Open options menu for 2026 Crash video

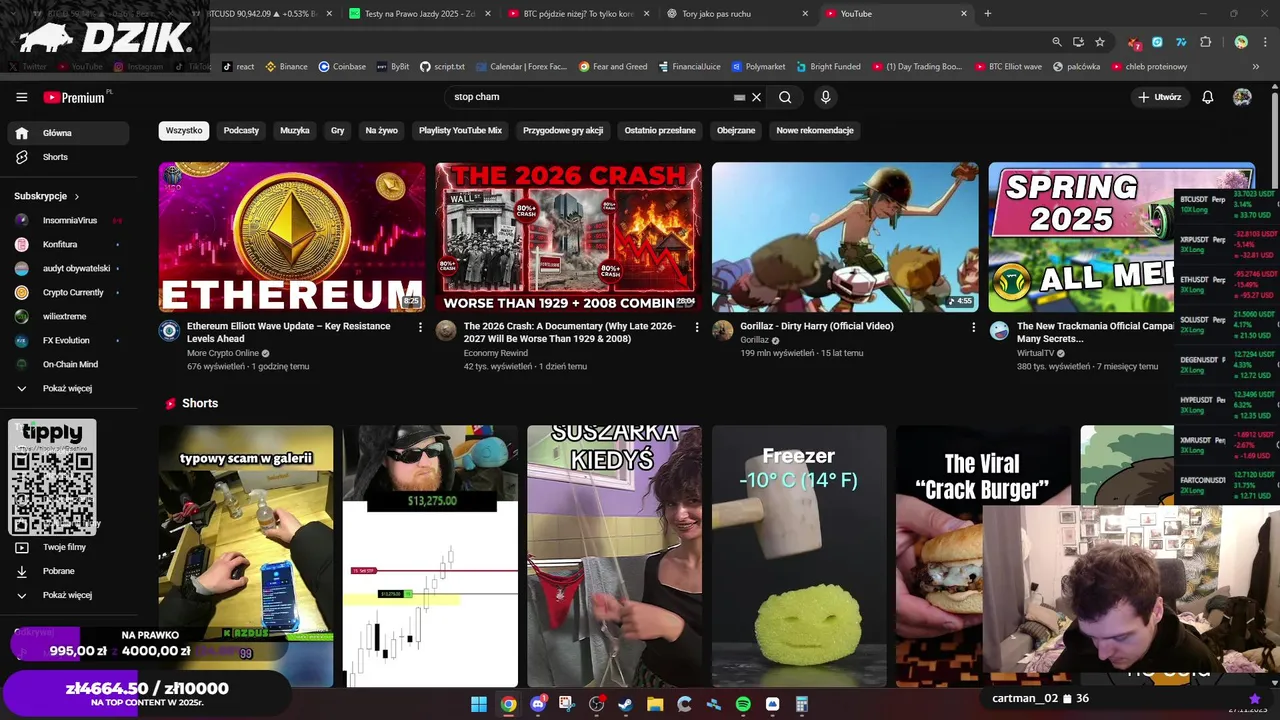pos(697,327)
